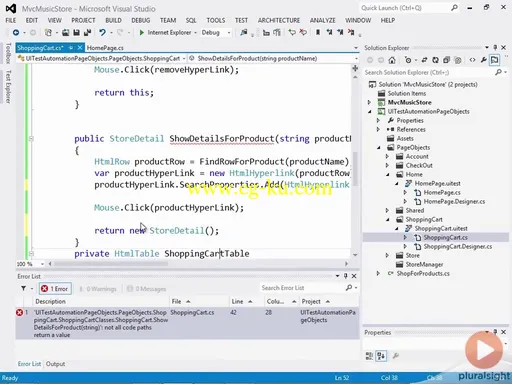Collapse the UITestAutomationPageObjects project

coord(370,111)
